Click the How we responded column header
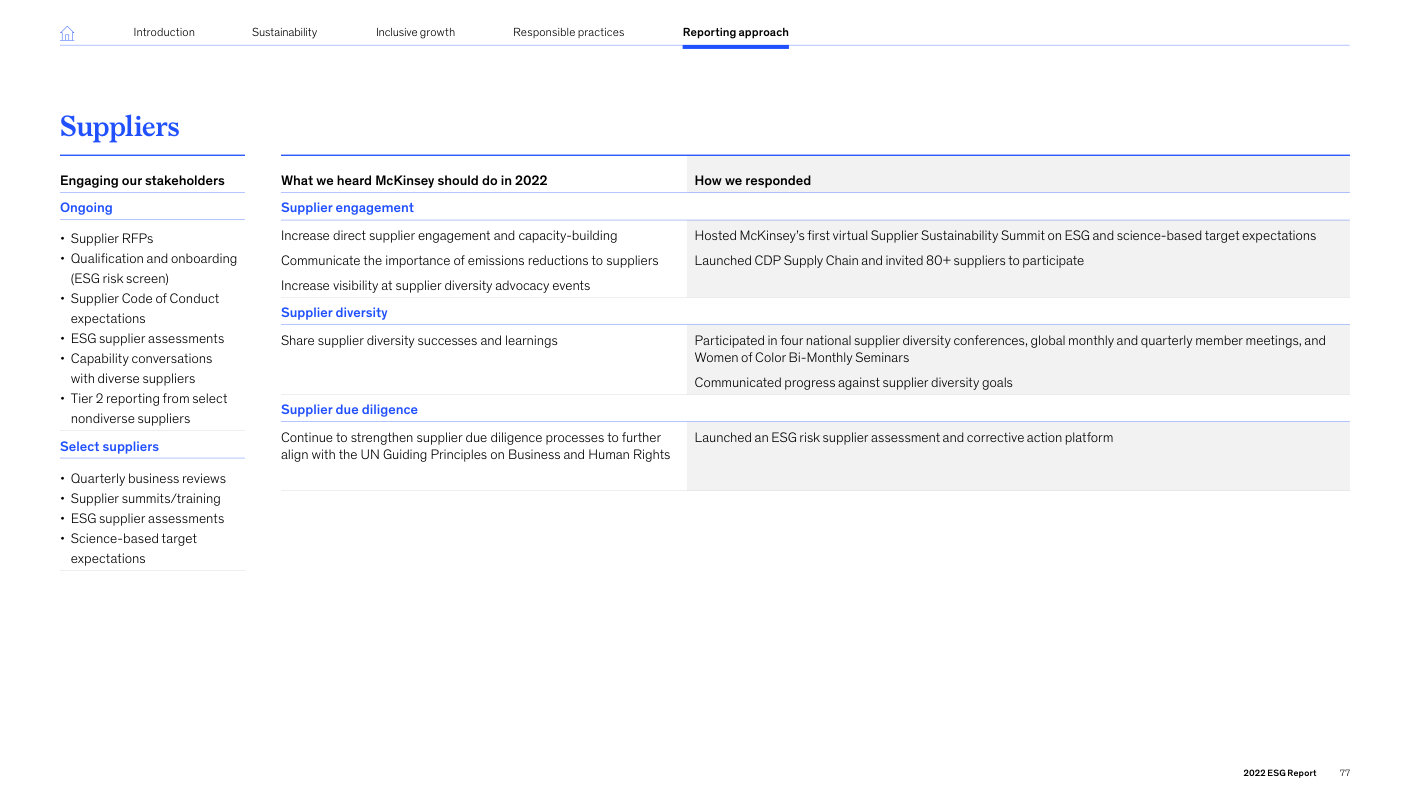1410x794 pixels. pyautogui.click(x=752, y=181)
